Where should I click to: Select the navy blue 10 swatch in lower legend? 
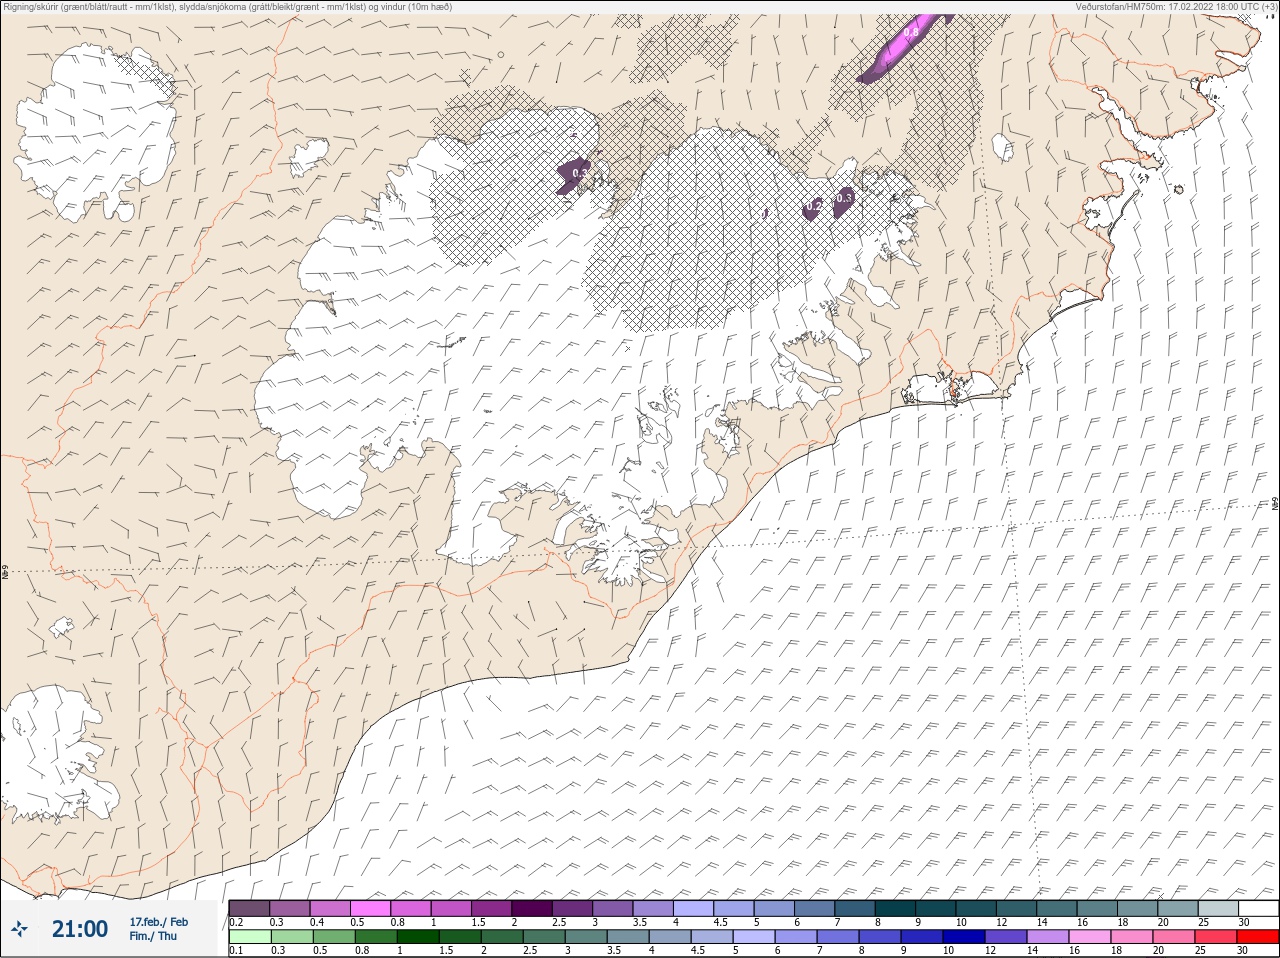tap(963, 937)
